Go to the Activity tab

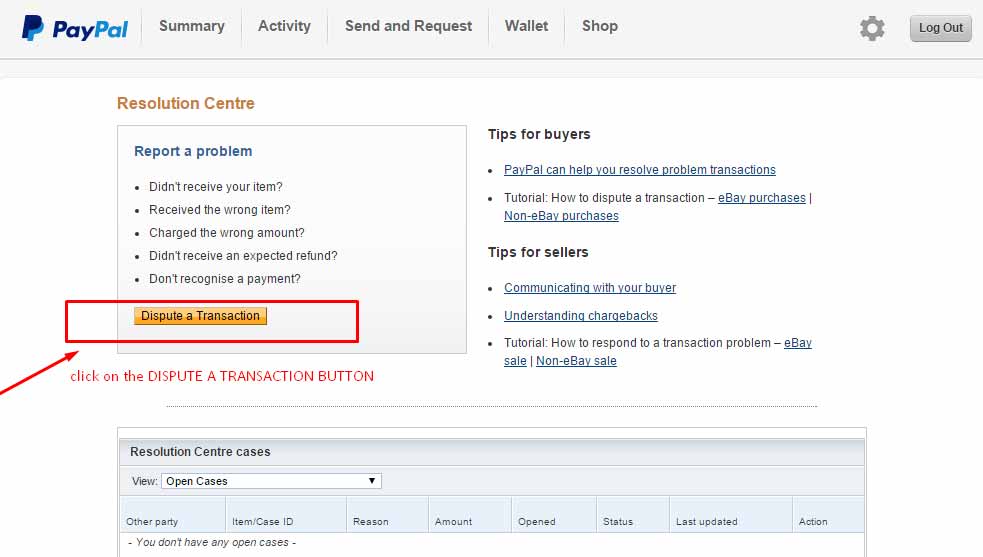pos(285,26)
